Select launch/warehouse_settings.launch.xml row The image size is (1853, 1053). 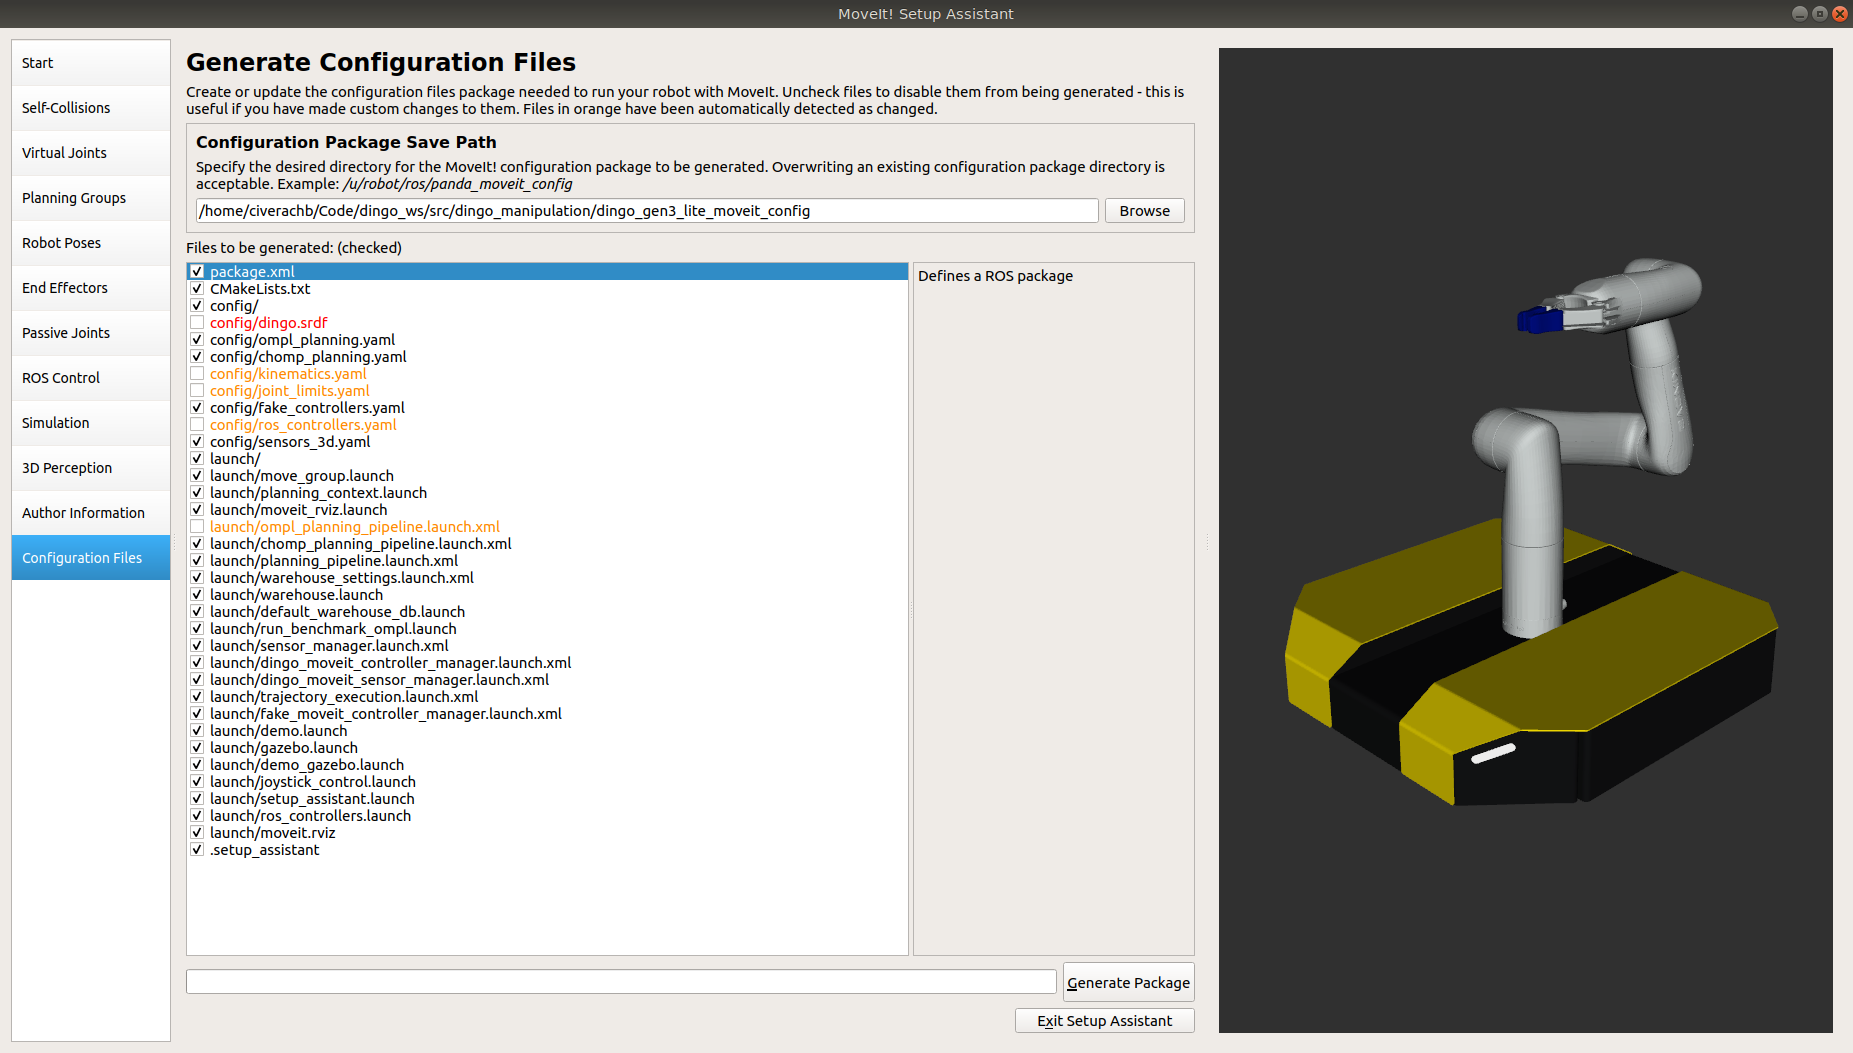(547, 578)
